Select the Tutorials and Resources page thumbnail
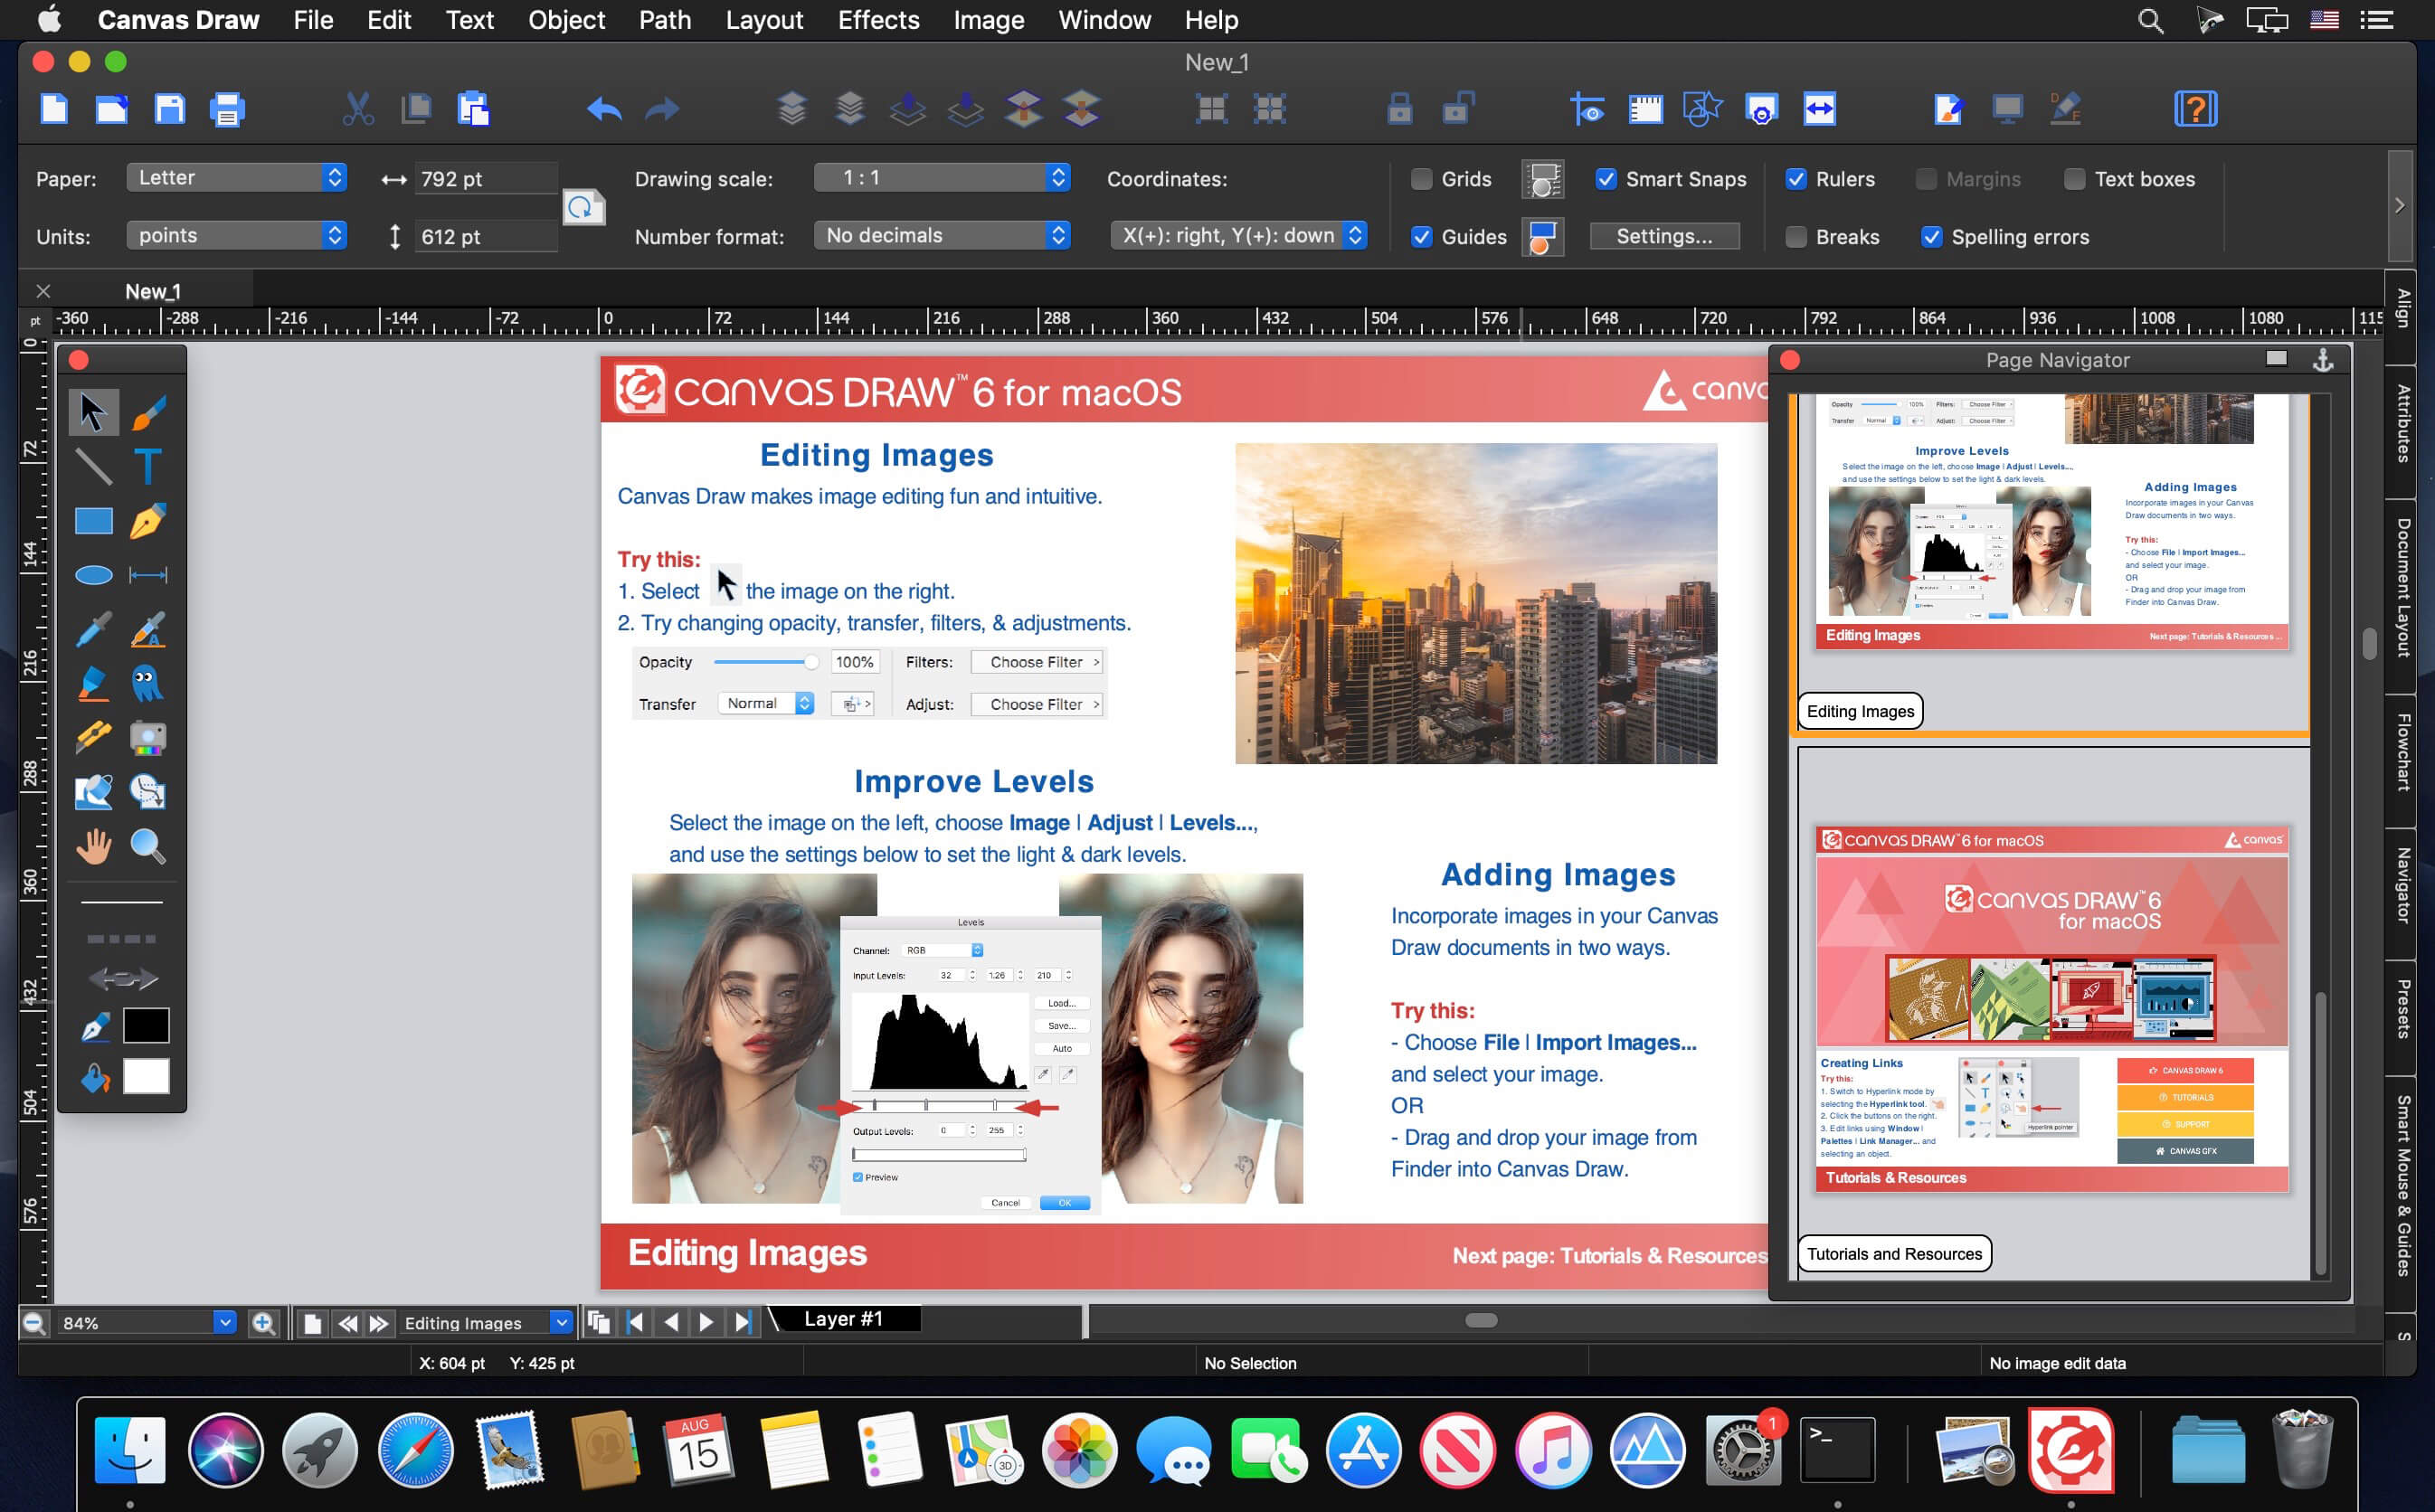Viewport: 2435px width, 1512px height. tap(2052, 1012)
